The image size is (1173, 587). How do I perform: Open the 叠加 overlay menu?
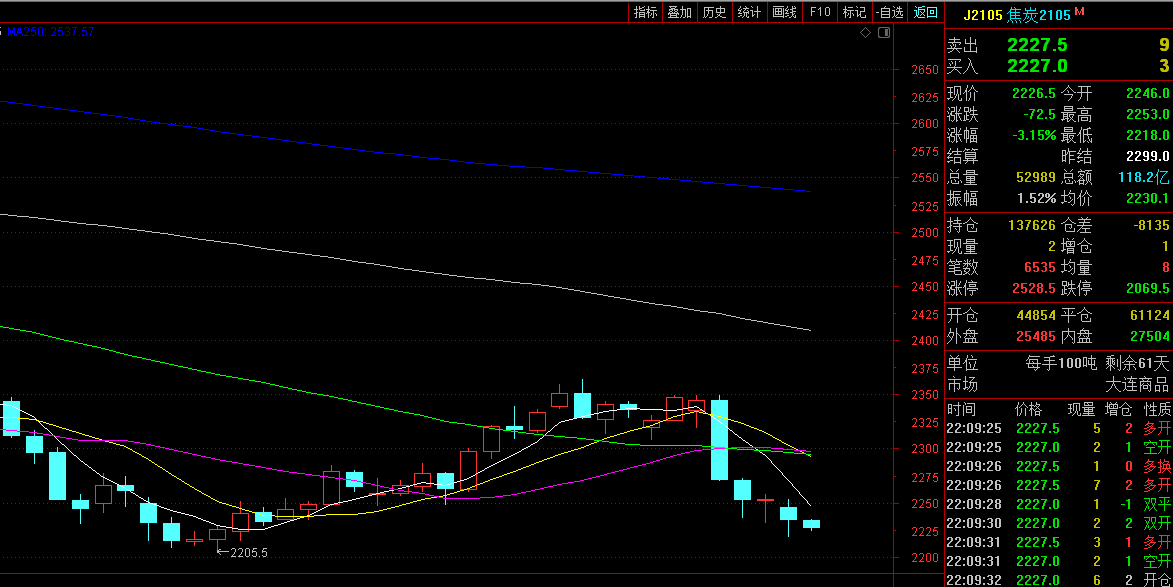point(680,12)
